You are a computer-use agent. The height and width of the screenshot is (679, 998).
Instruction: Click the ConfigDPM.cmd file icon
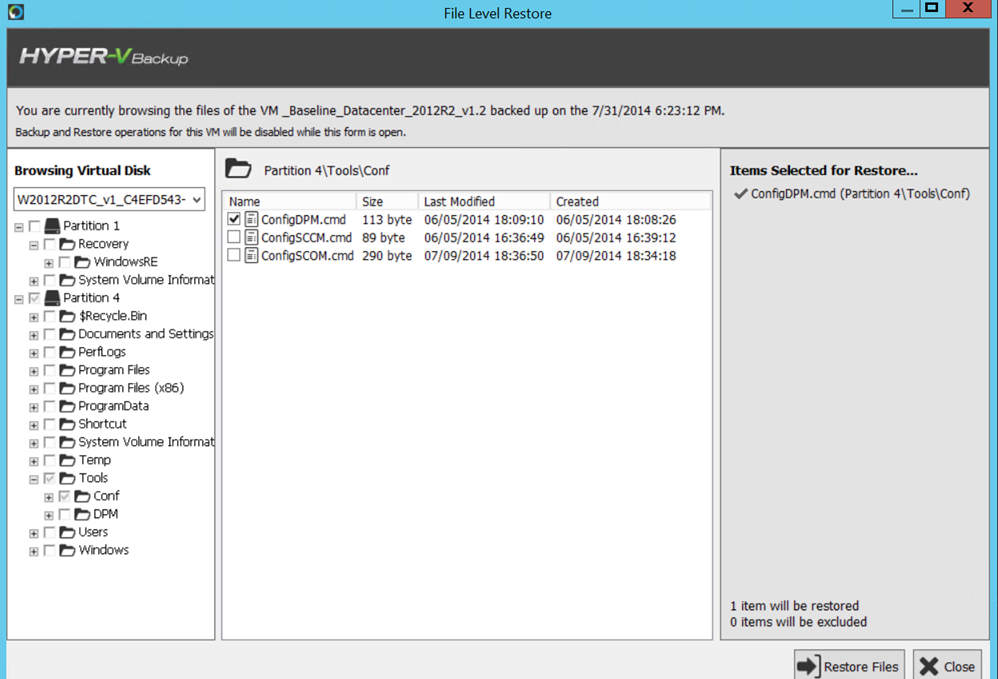251,220
